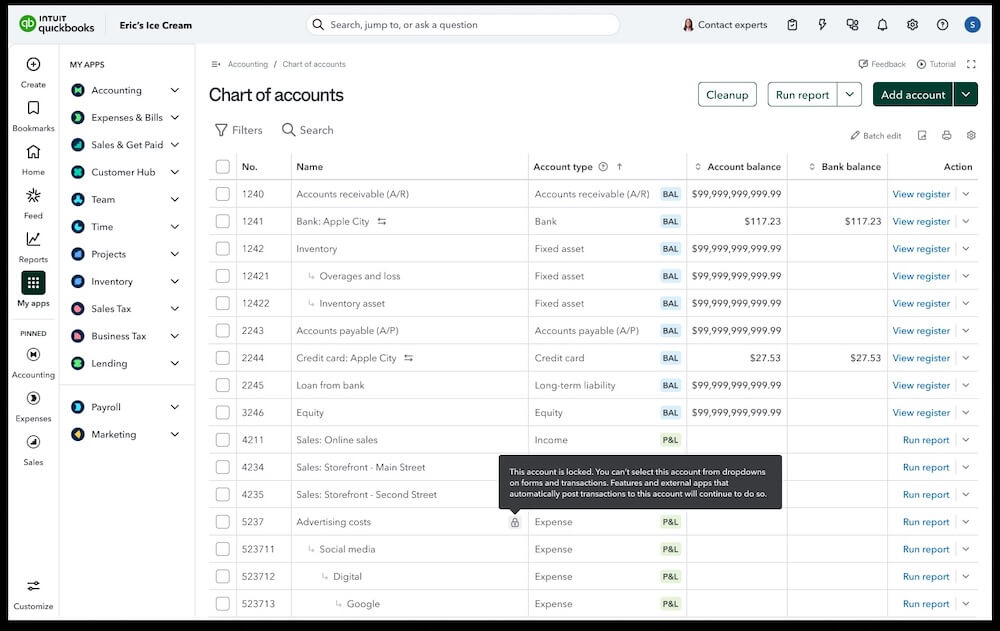
Task: Click the Accounting breadcrumb link
Action: click(247, 64)
